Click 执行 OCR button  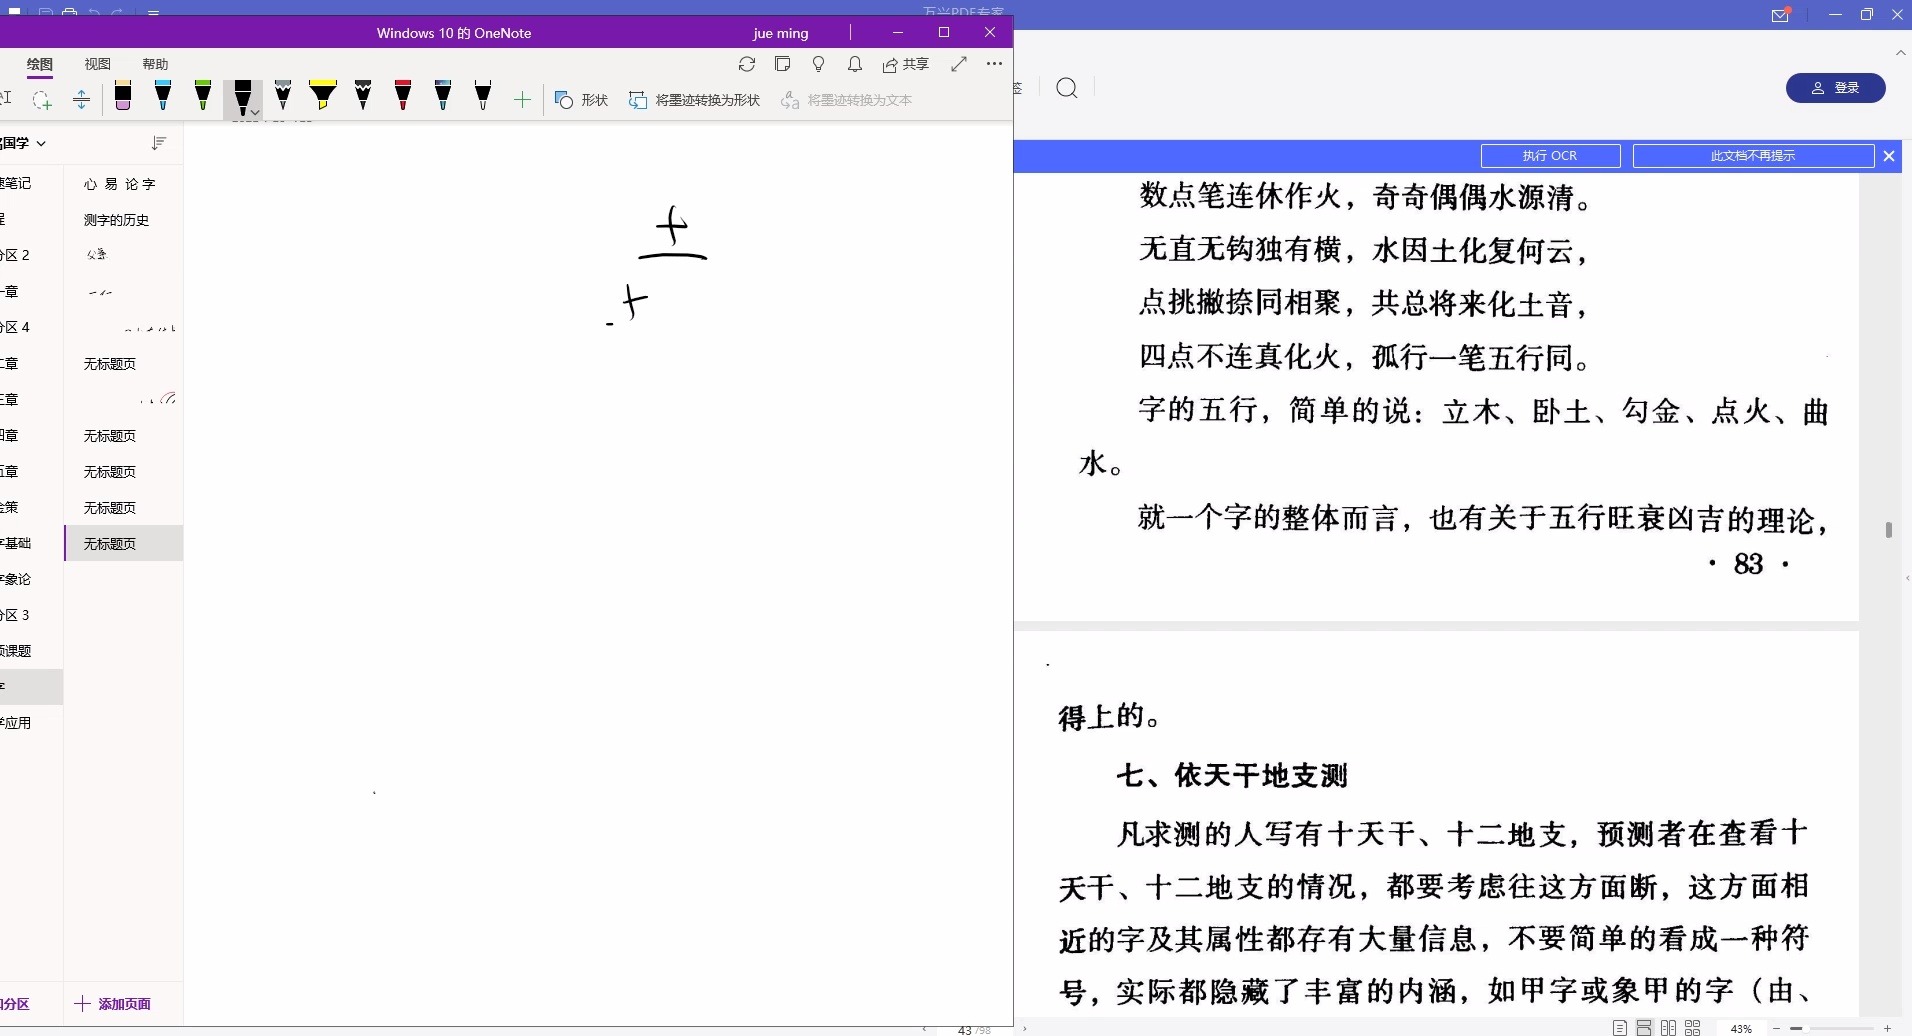[x=1550, y=156]
